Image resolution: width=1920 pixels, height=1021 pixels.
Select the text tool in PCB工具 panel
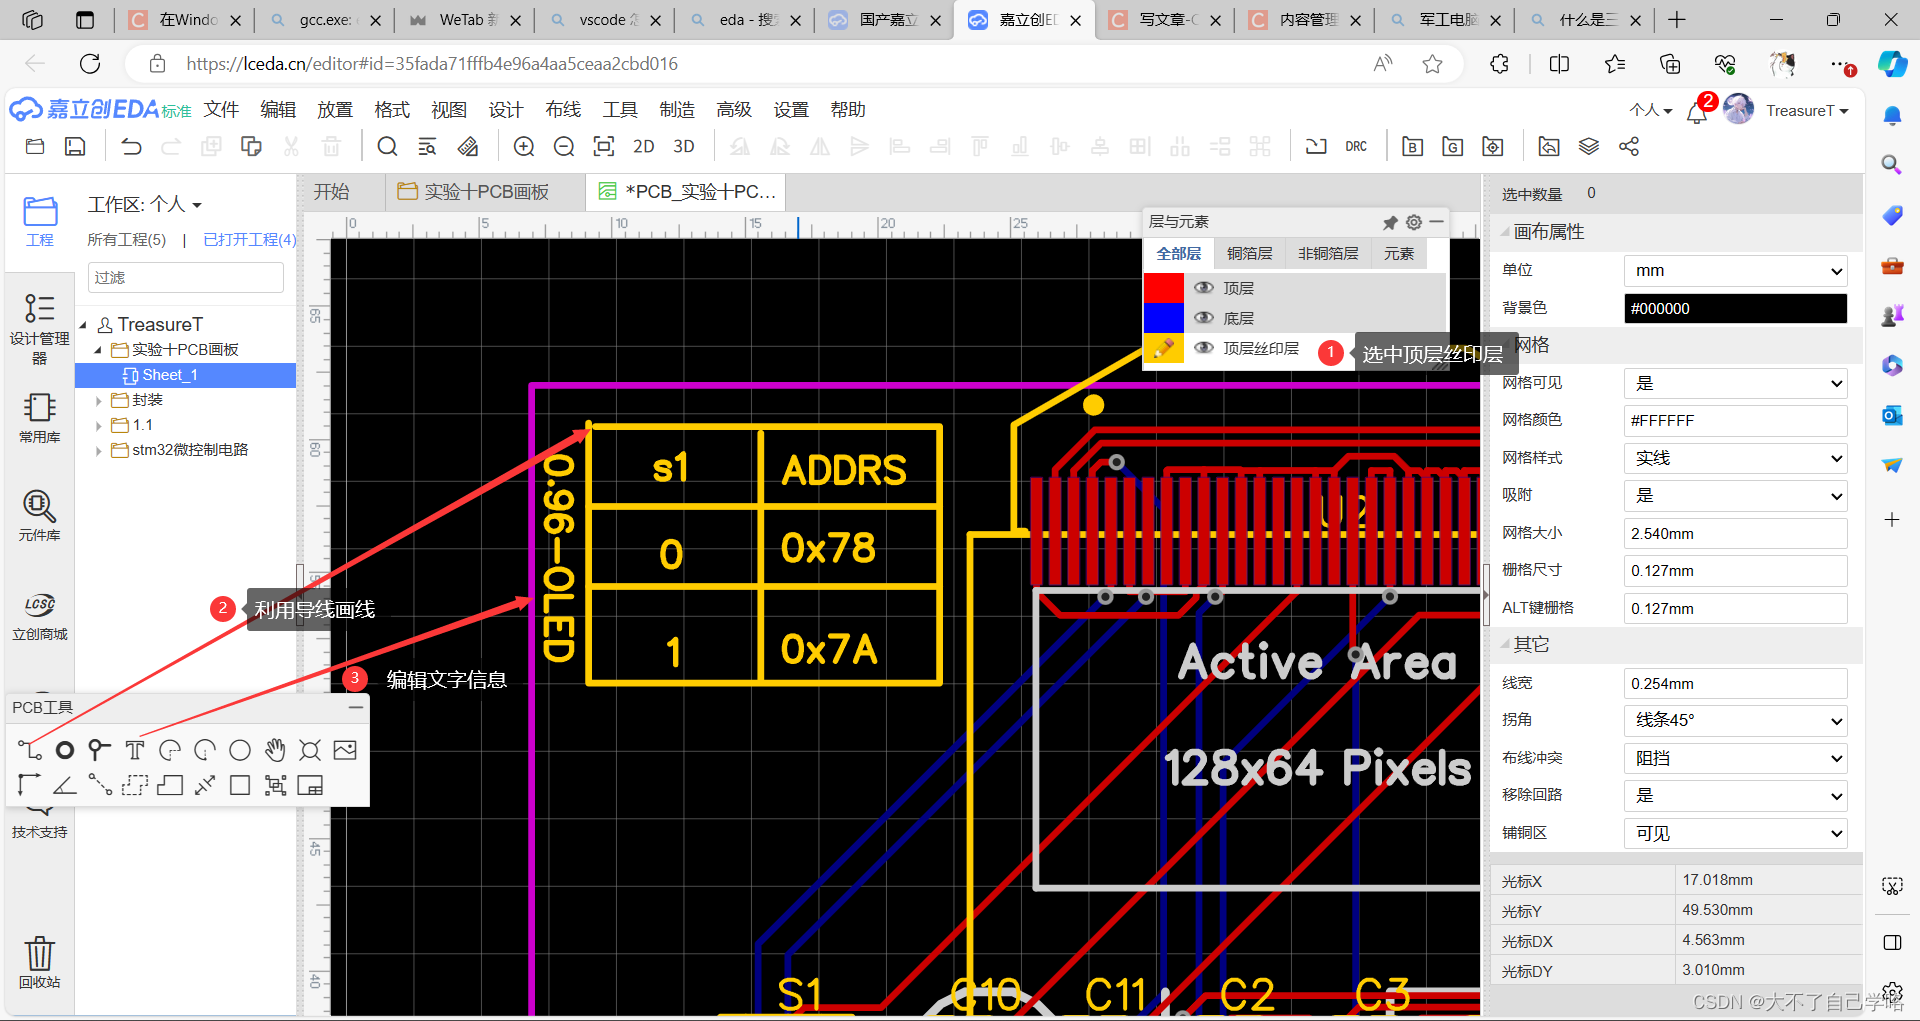134,749
